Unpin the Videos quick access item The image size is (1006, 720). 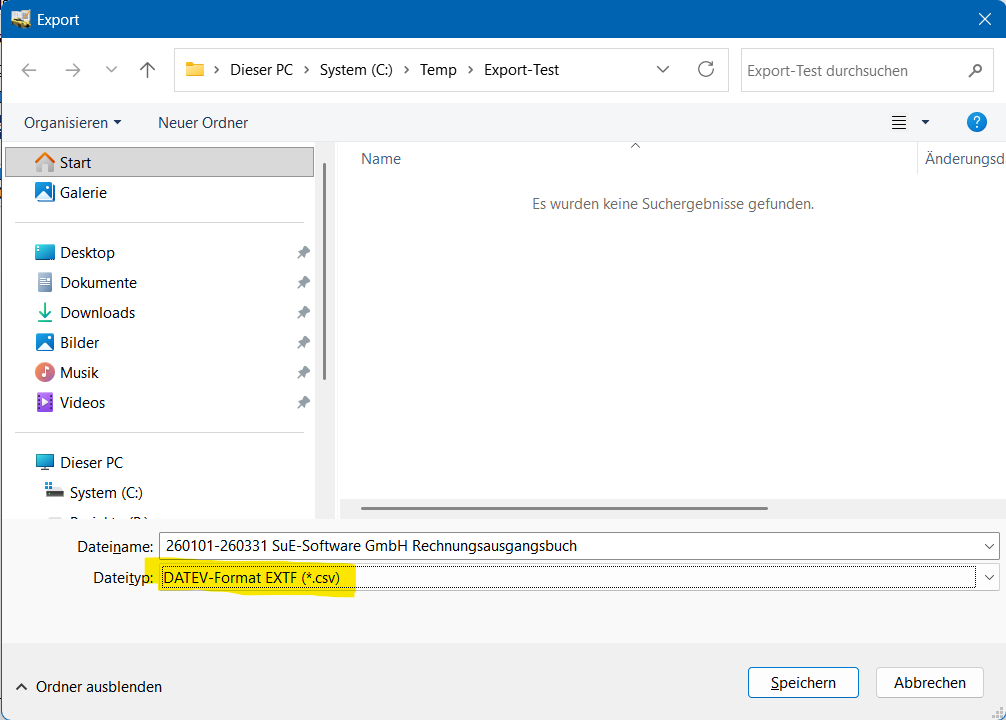[x=303, y=403]
